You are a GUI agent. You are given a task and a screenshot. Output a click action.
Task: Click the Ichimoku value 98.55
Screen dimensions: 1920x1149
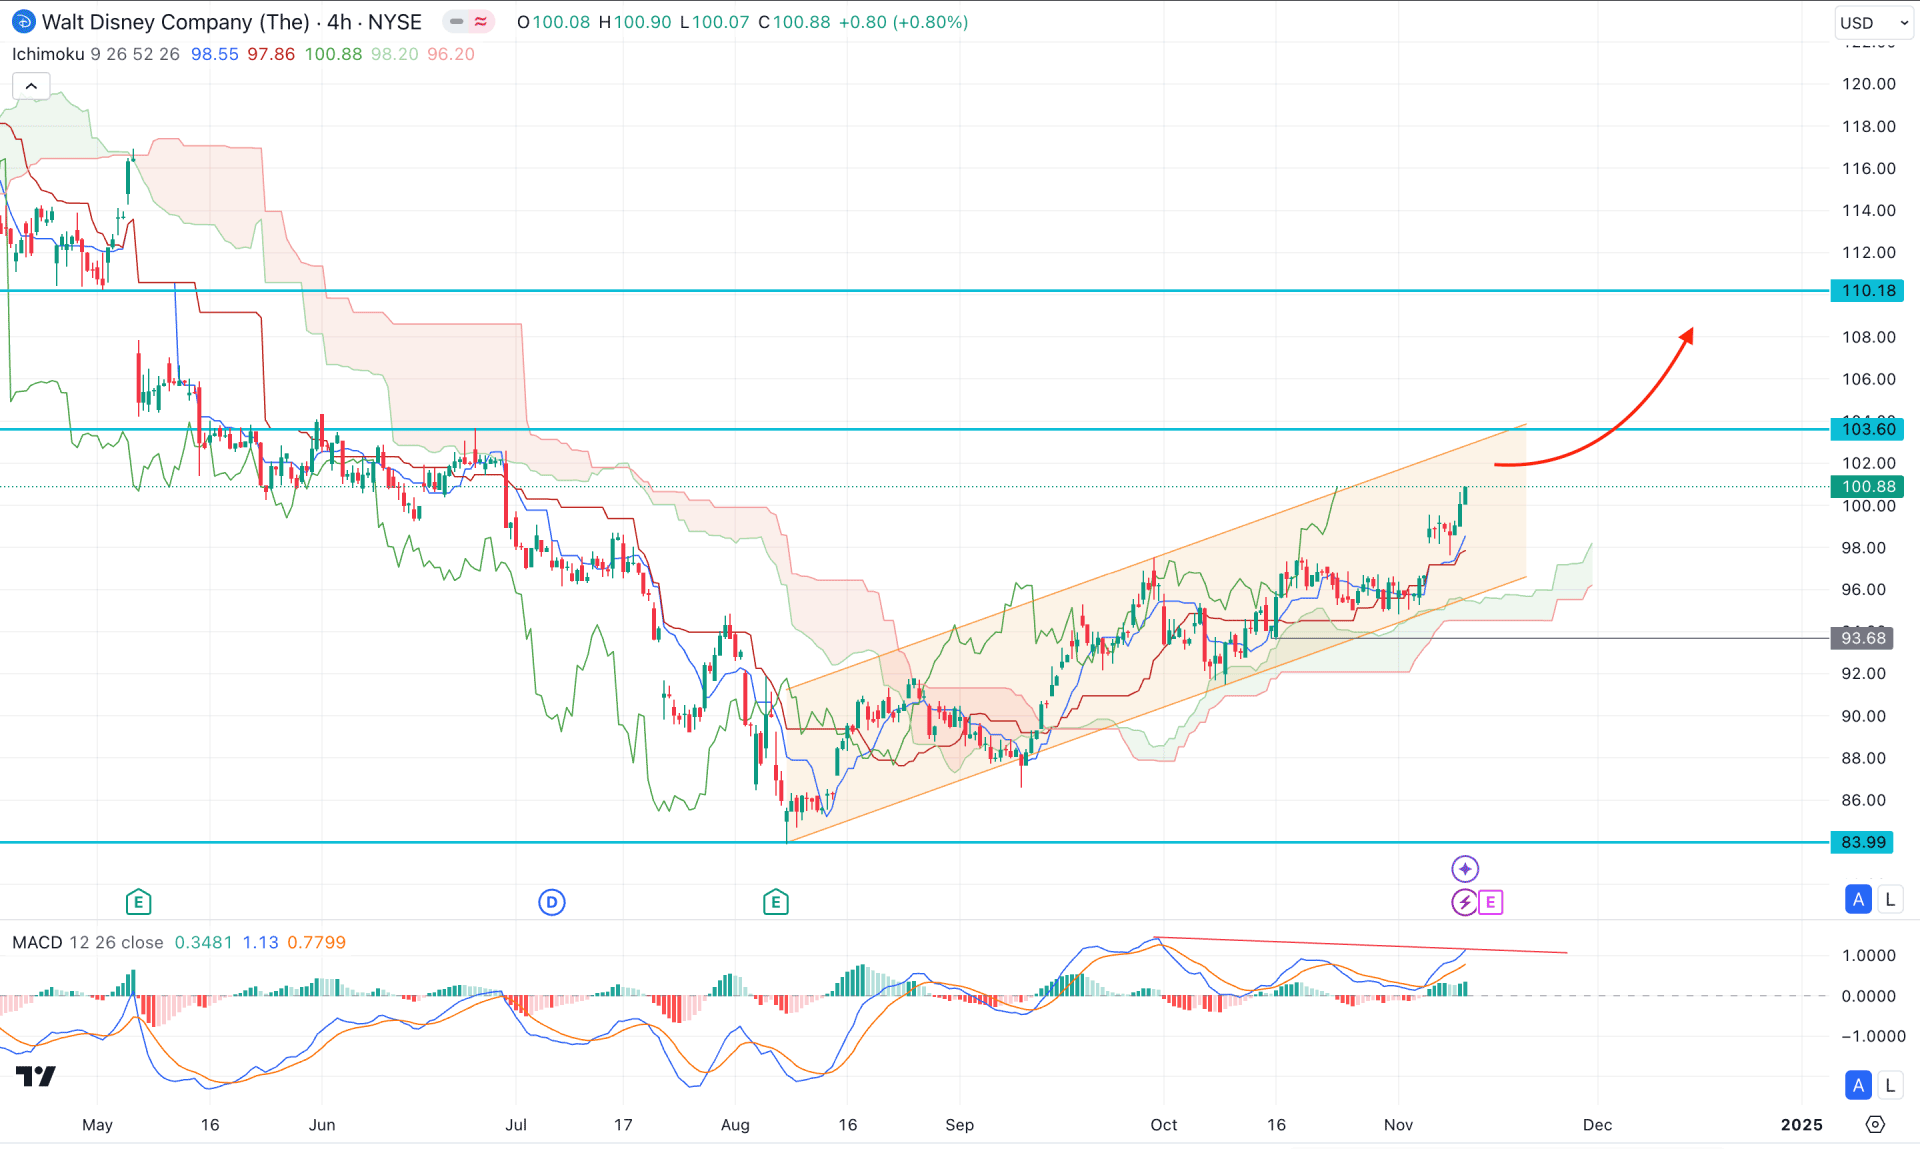point(215,54)
